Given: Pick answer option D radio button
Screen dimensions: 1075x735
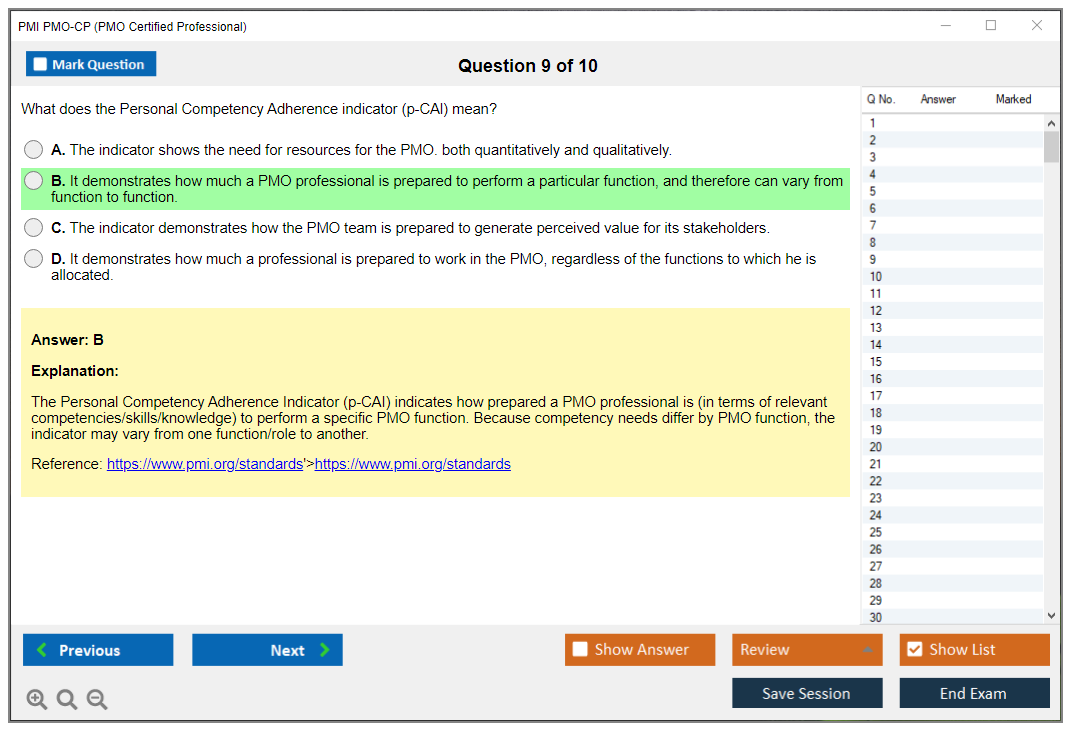Looking at the screenshot, I should pyautogui.click(x=33, y=258).
